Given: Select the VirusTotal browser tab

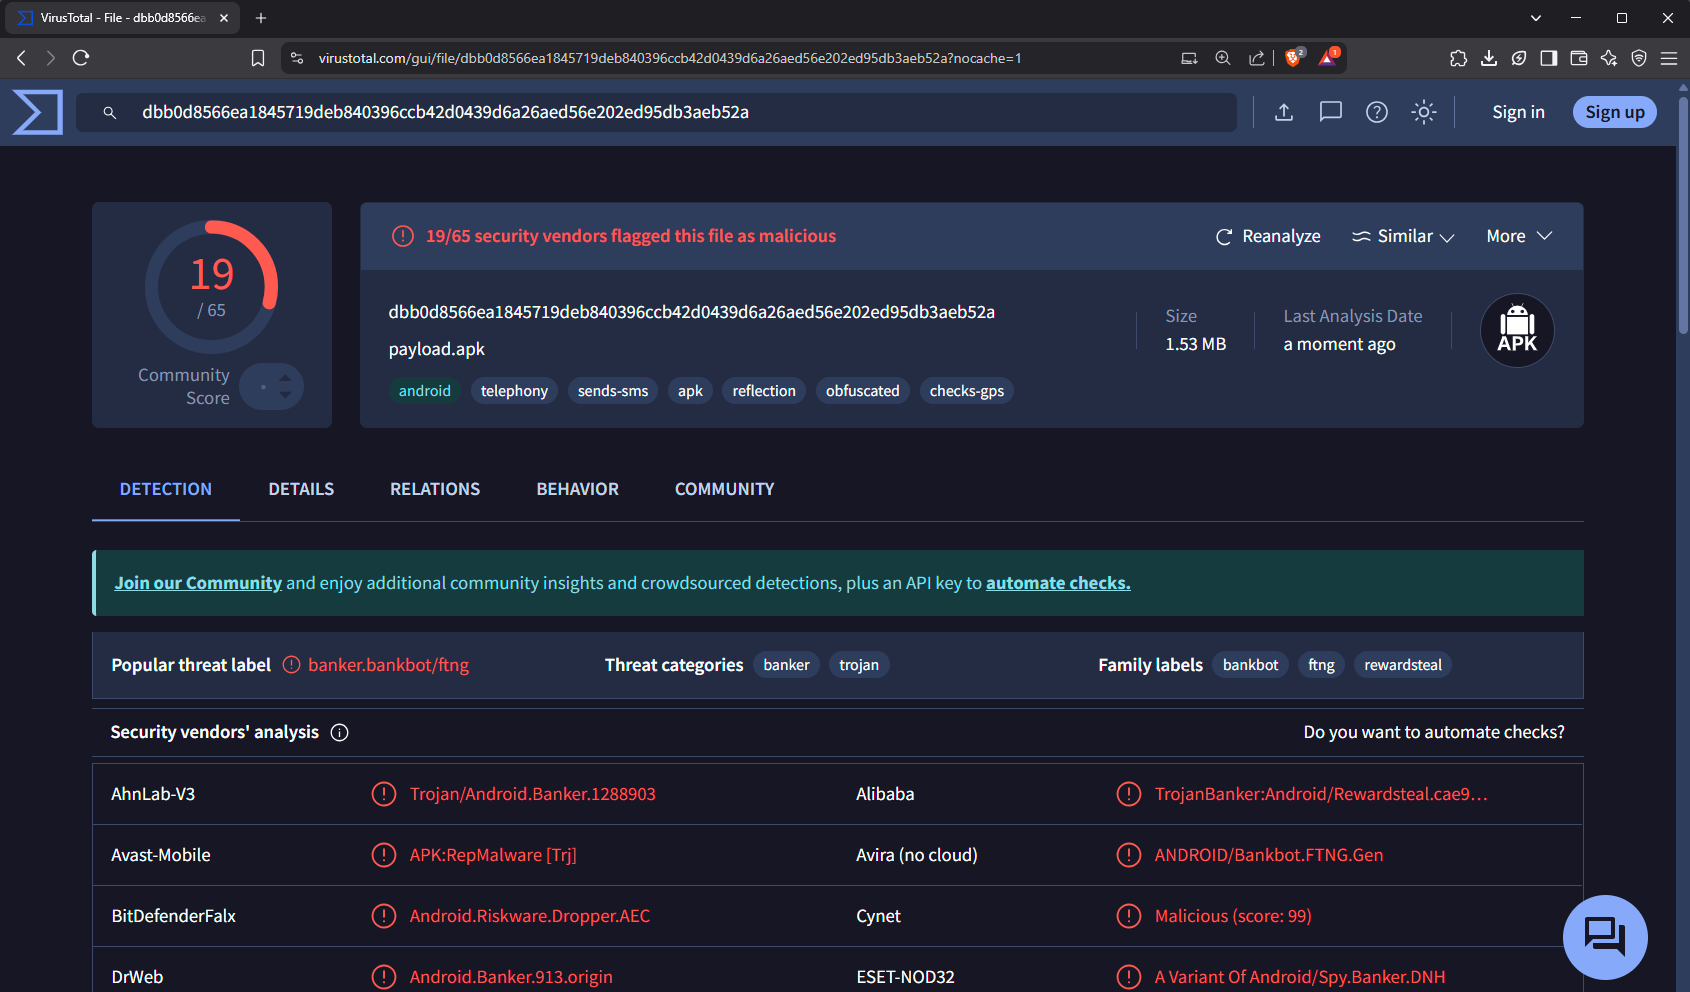Looking at the screenshot, I should point(121,18).
